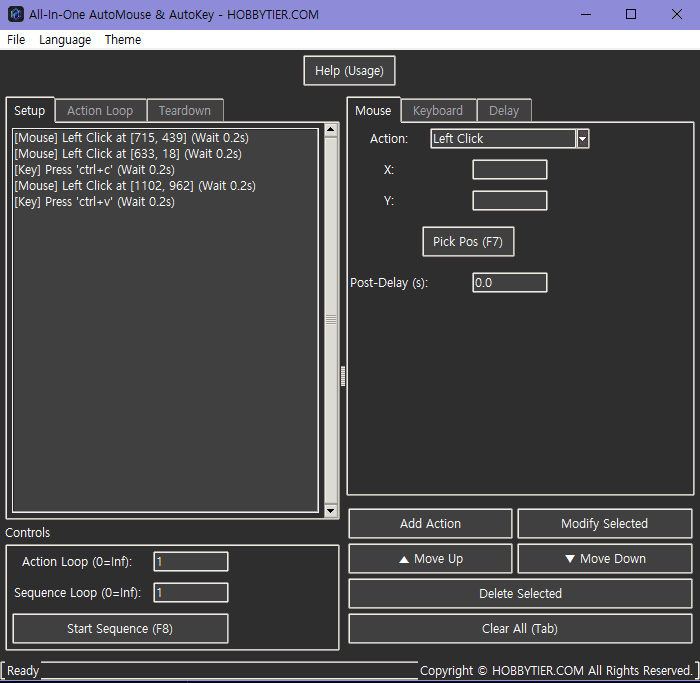Viewport: 700px width, 683px height.
Task: Minimize the AutoMouse window
Action: [x=586, y=14]
